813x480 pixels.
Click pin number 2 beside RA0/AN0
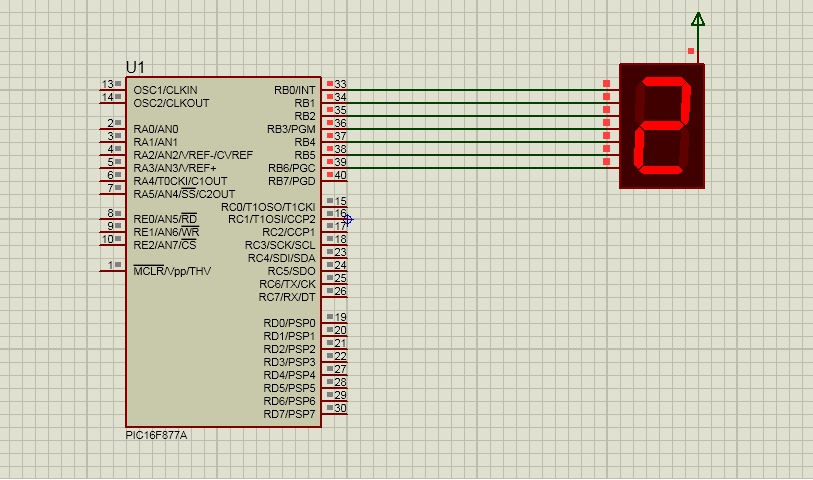coord(110,123)
